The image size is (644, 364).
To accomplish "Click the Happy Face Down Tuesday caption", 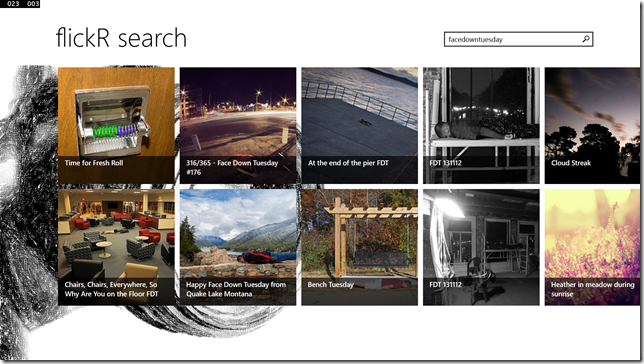I will 236,289.
